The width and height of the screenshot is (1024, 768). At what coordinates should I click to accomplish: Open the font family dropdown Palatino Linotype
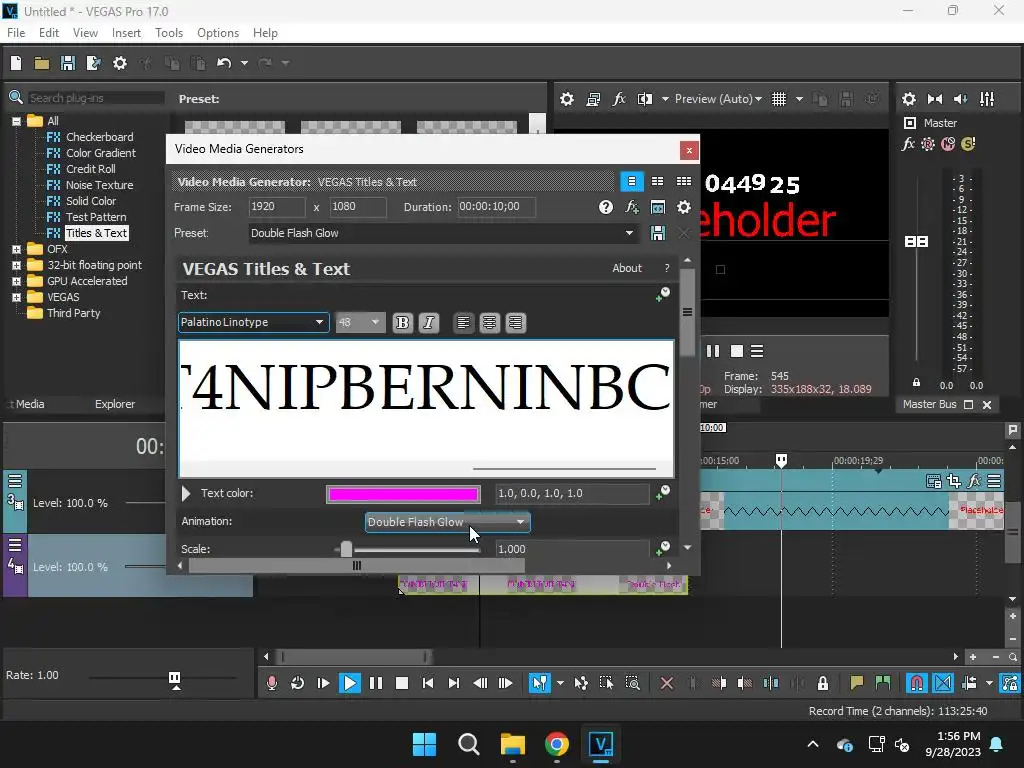coord(253,322)
